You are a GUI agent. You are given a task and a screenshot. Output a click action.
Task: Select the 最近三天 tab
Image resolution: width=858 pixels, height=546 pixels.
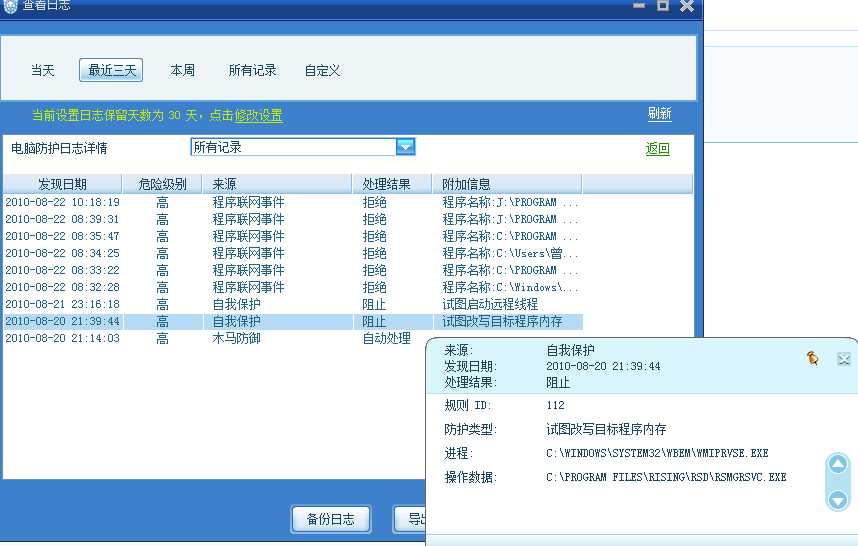pos(111,70)
